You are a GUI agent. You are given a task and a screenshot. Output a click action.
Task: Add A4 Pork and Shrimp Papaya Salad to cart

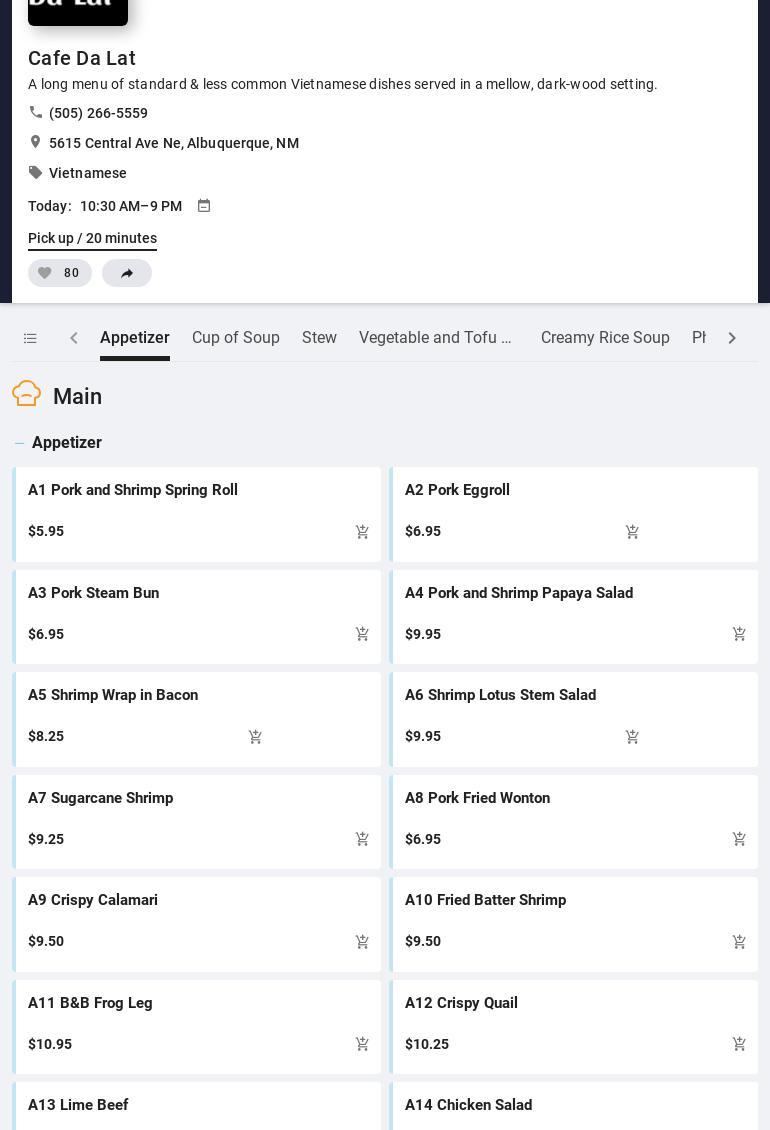(x=739, y=634)
